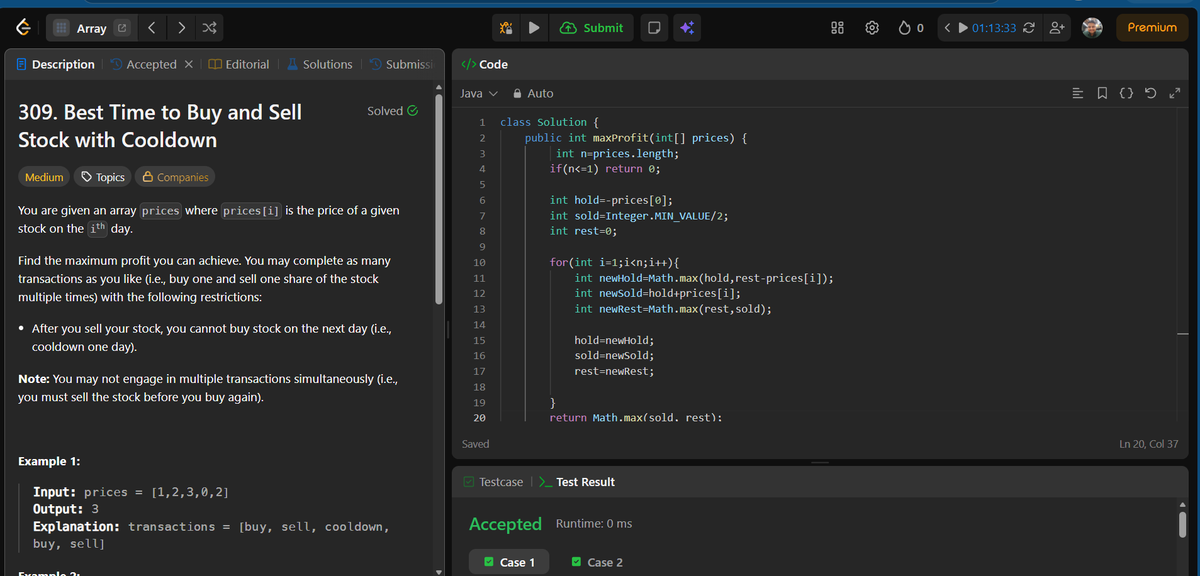
Task: Submit the solution
Action: pos(592,28)
